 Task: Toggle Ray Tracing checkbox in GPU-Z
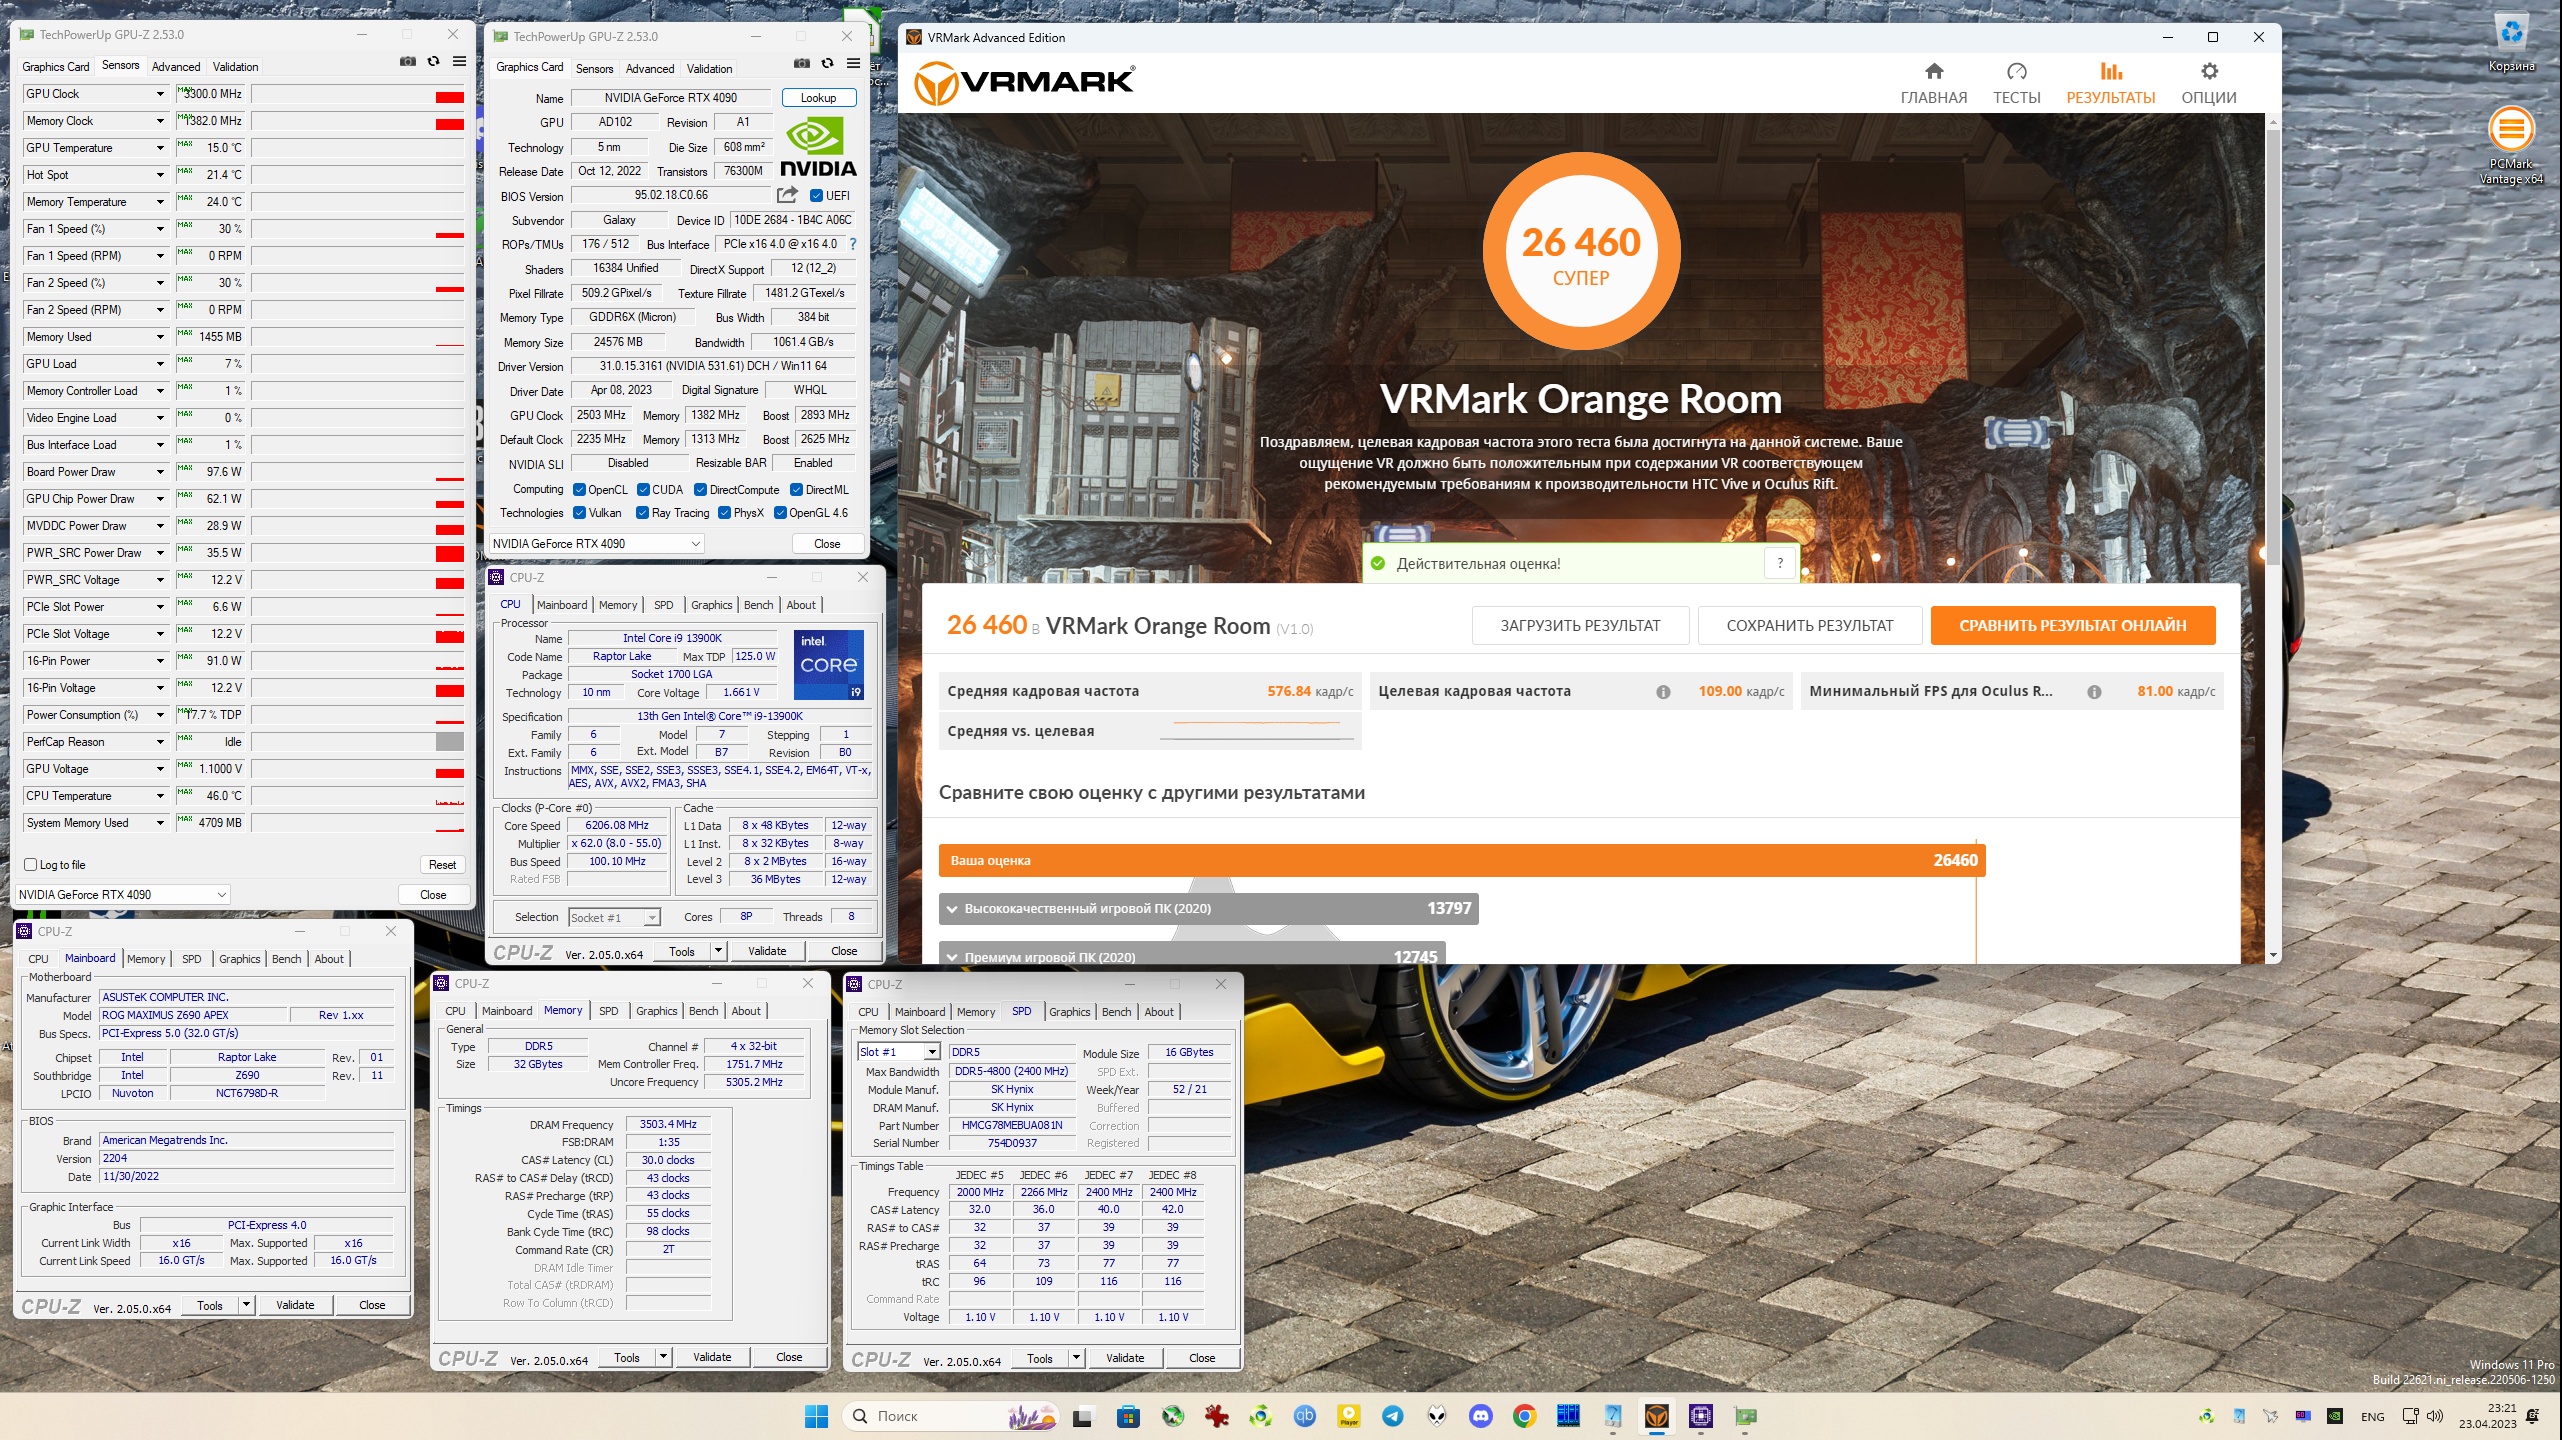pos(642,513)
